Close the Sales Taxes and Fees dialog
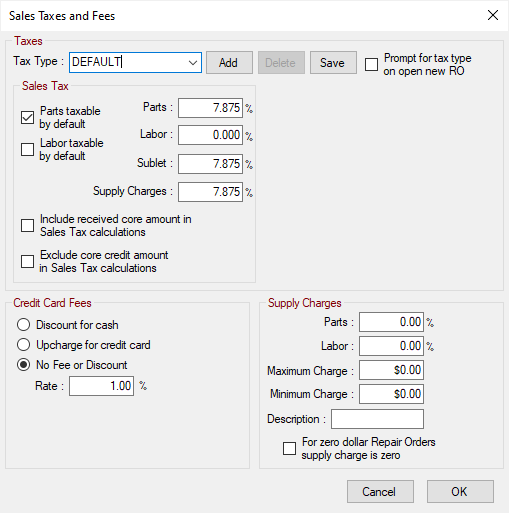Image resolution: width=509 pixels, height=513 pixels. 493,15
